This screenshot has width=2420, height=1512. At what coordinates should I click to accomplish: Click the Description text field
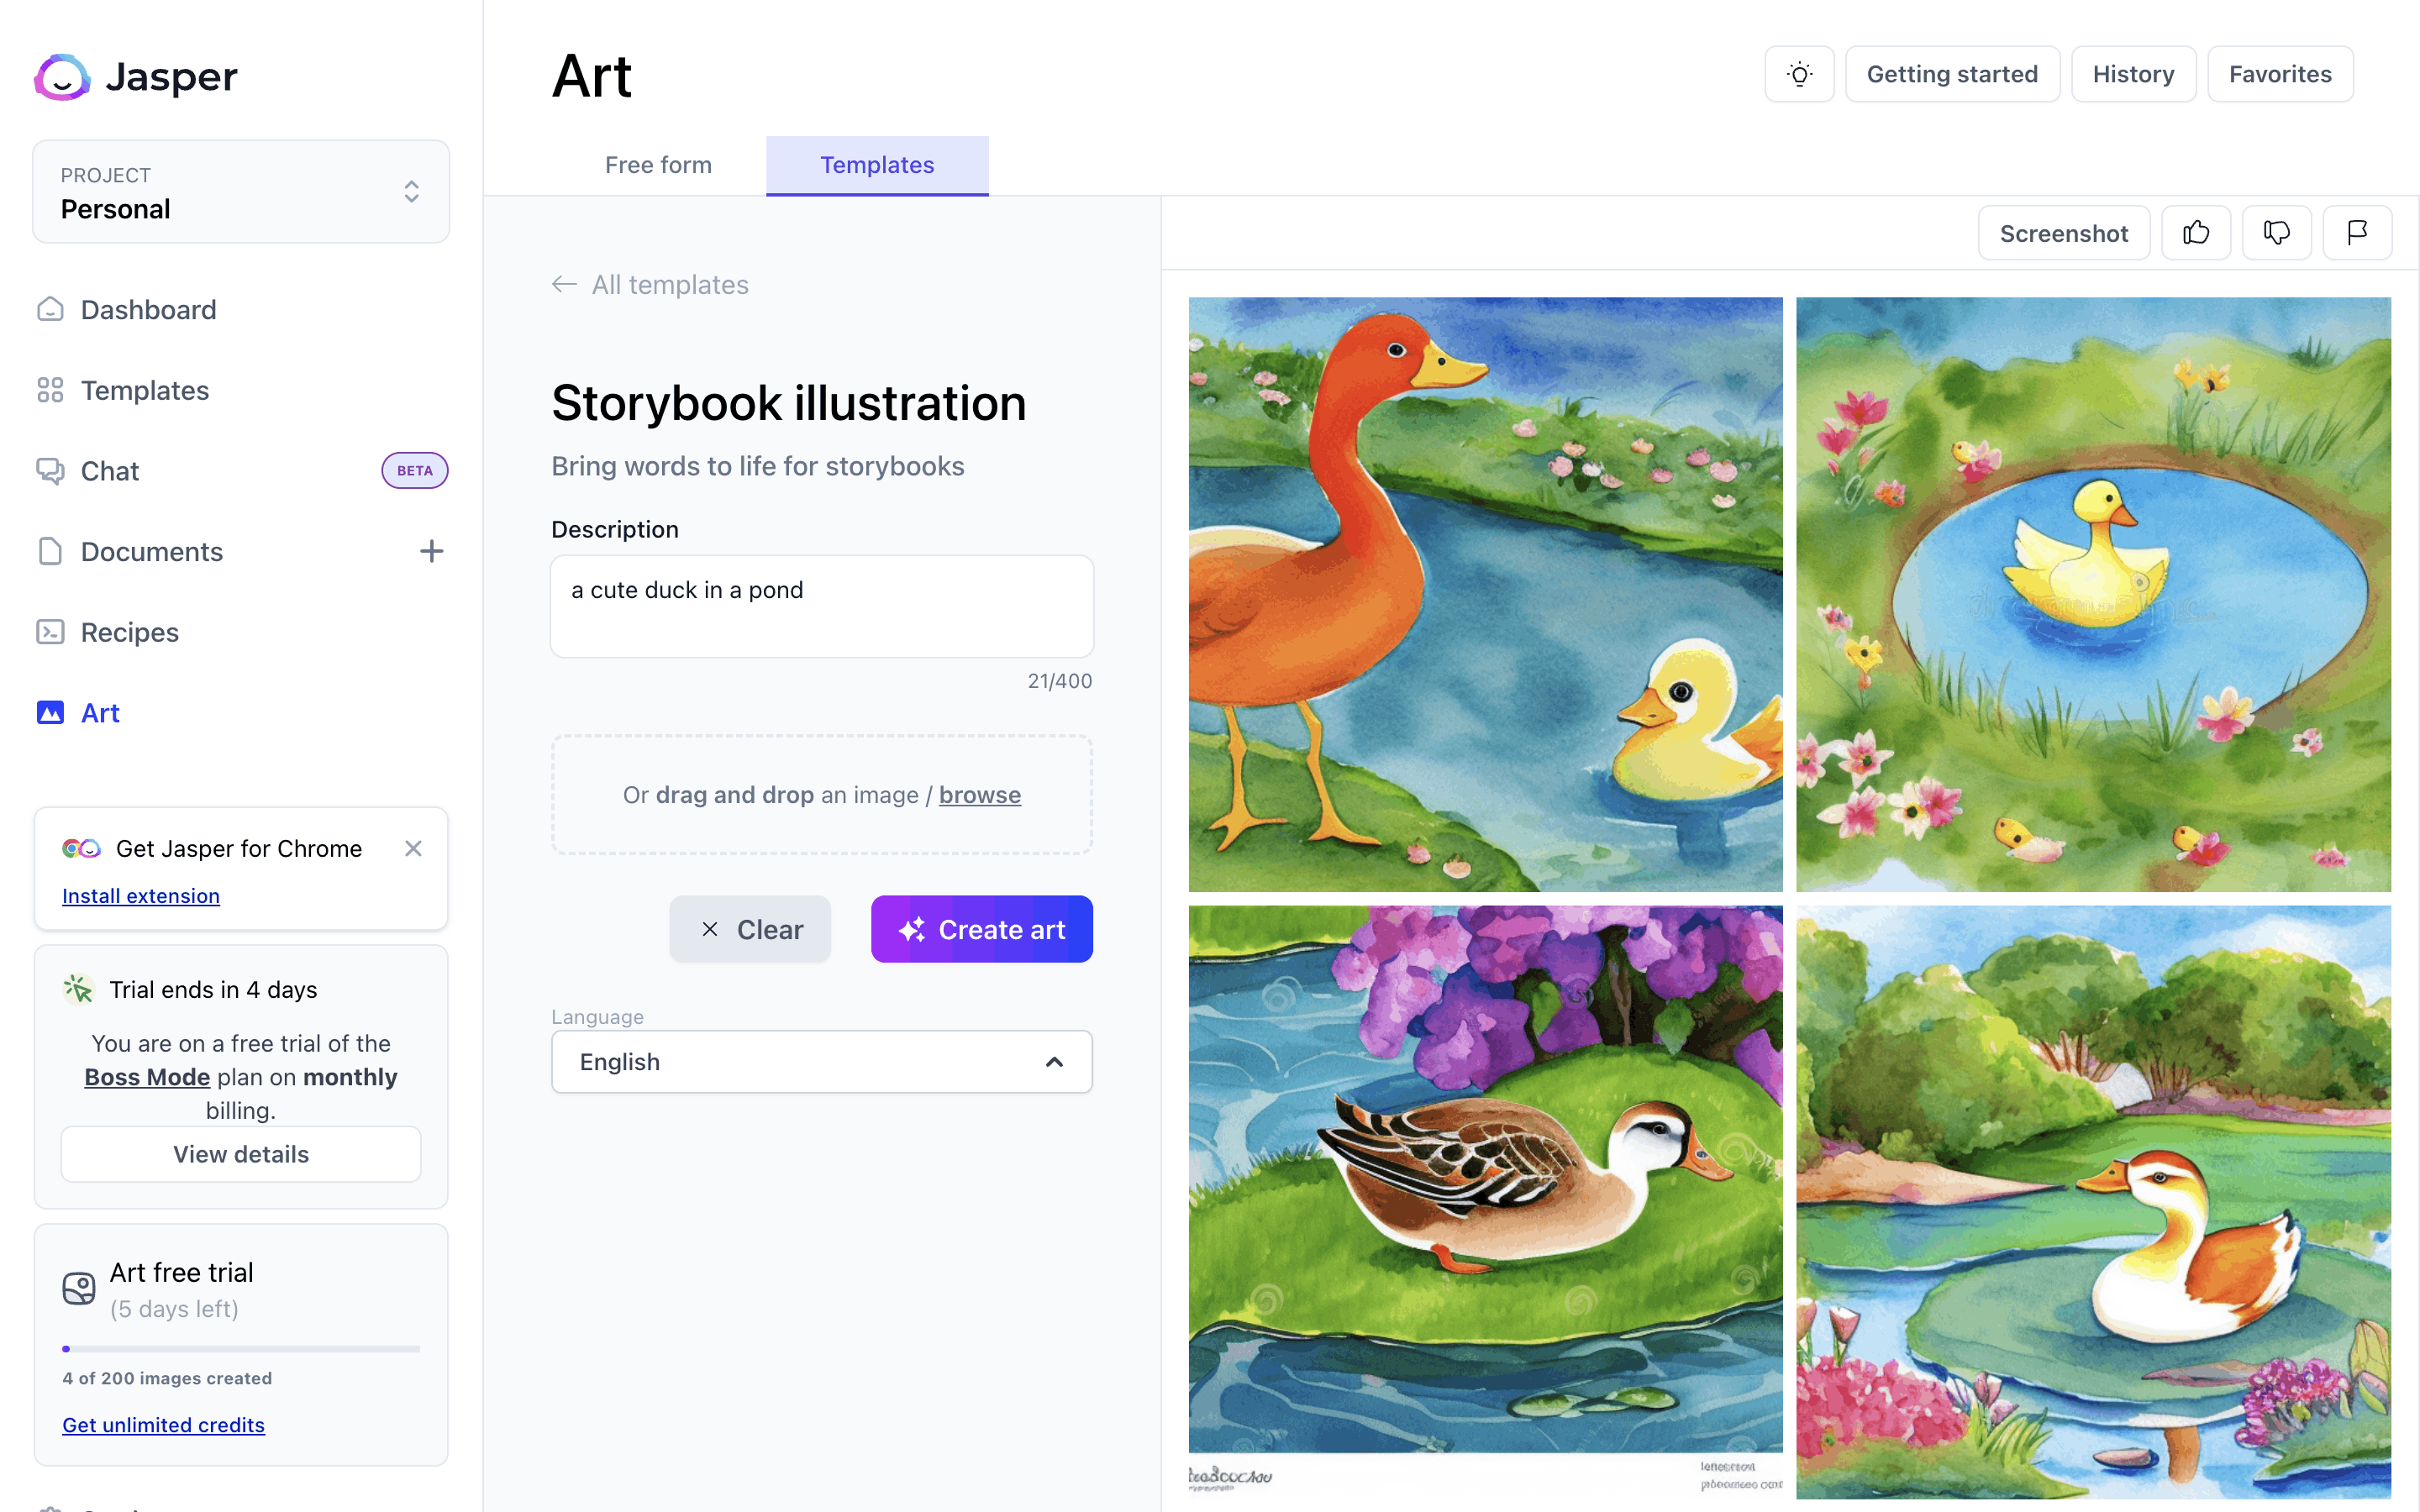821,606
